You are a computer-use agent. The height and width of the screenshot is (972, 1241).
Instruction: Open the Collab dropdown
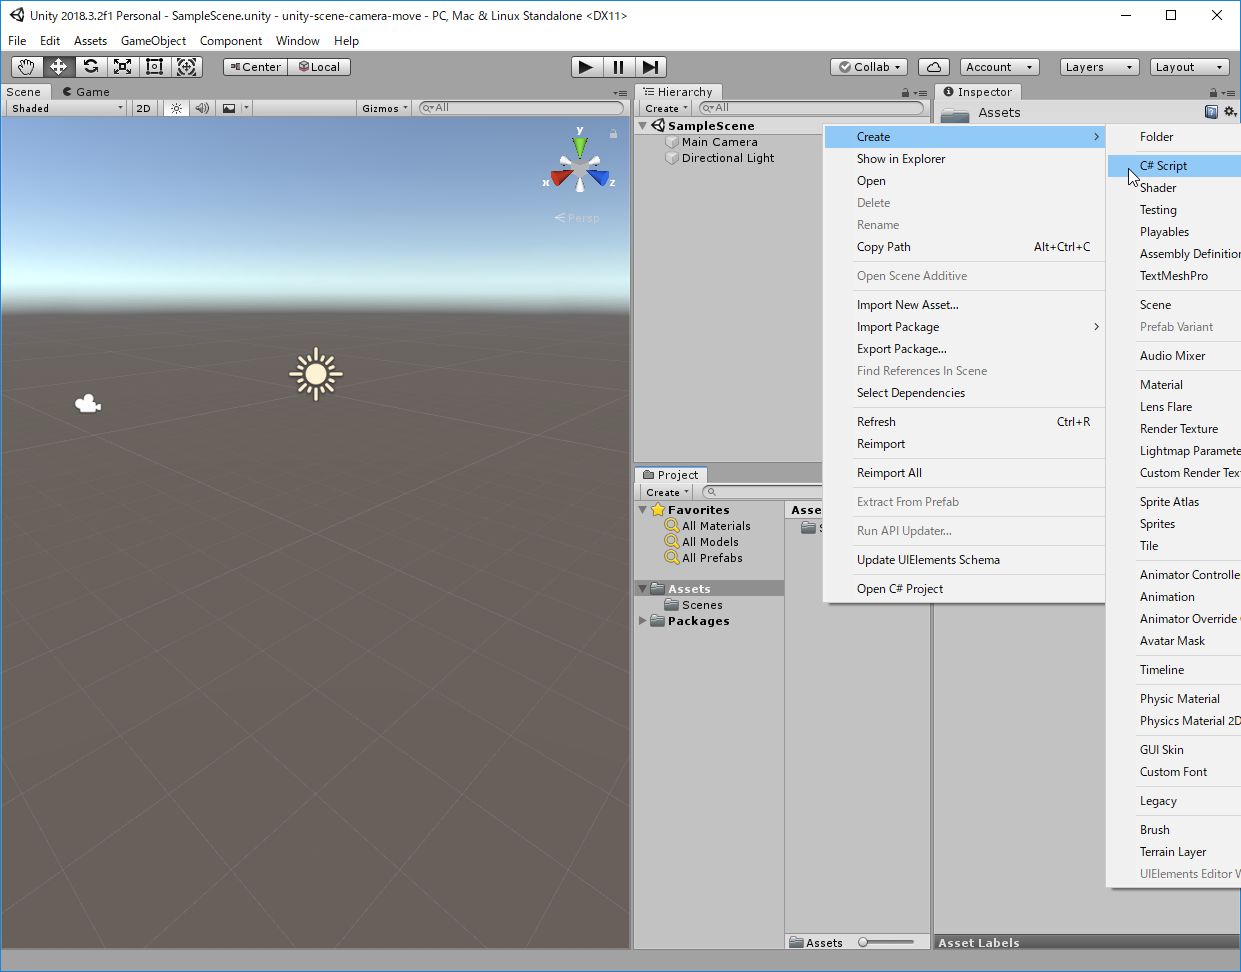tap(869, 67)
